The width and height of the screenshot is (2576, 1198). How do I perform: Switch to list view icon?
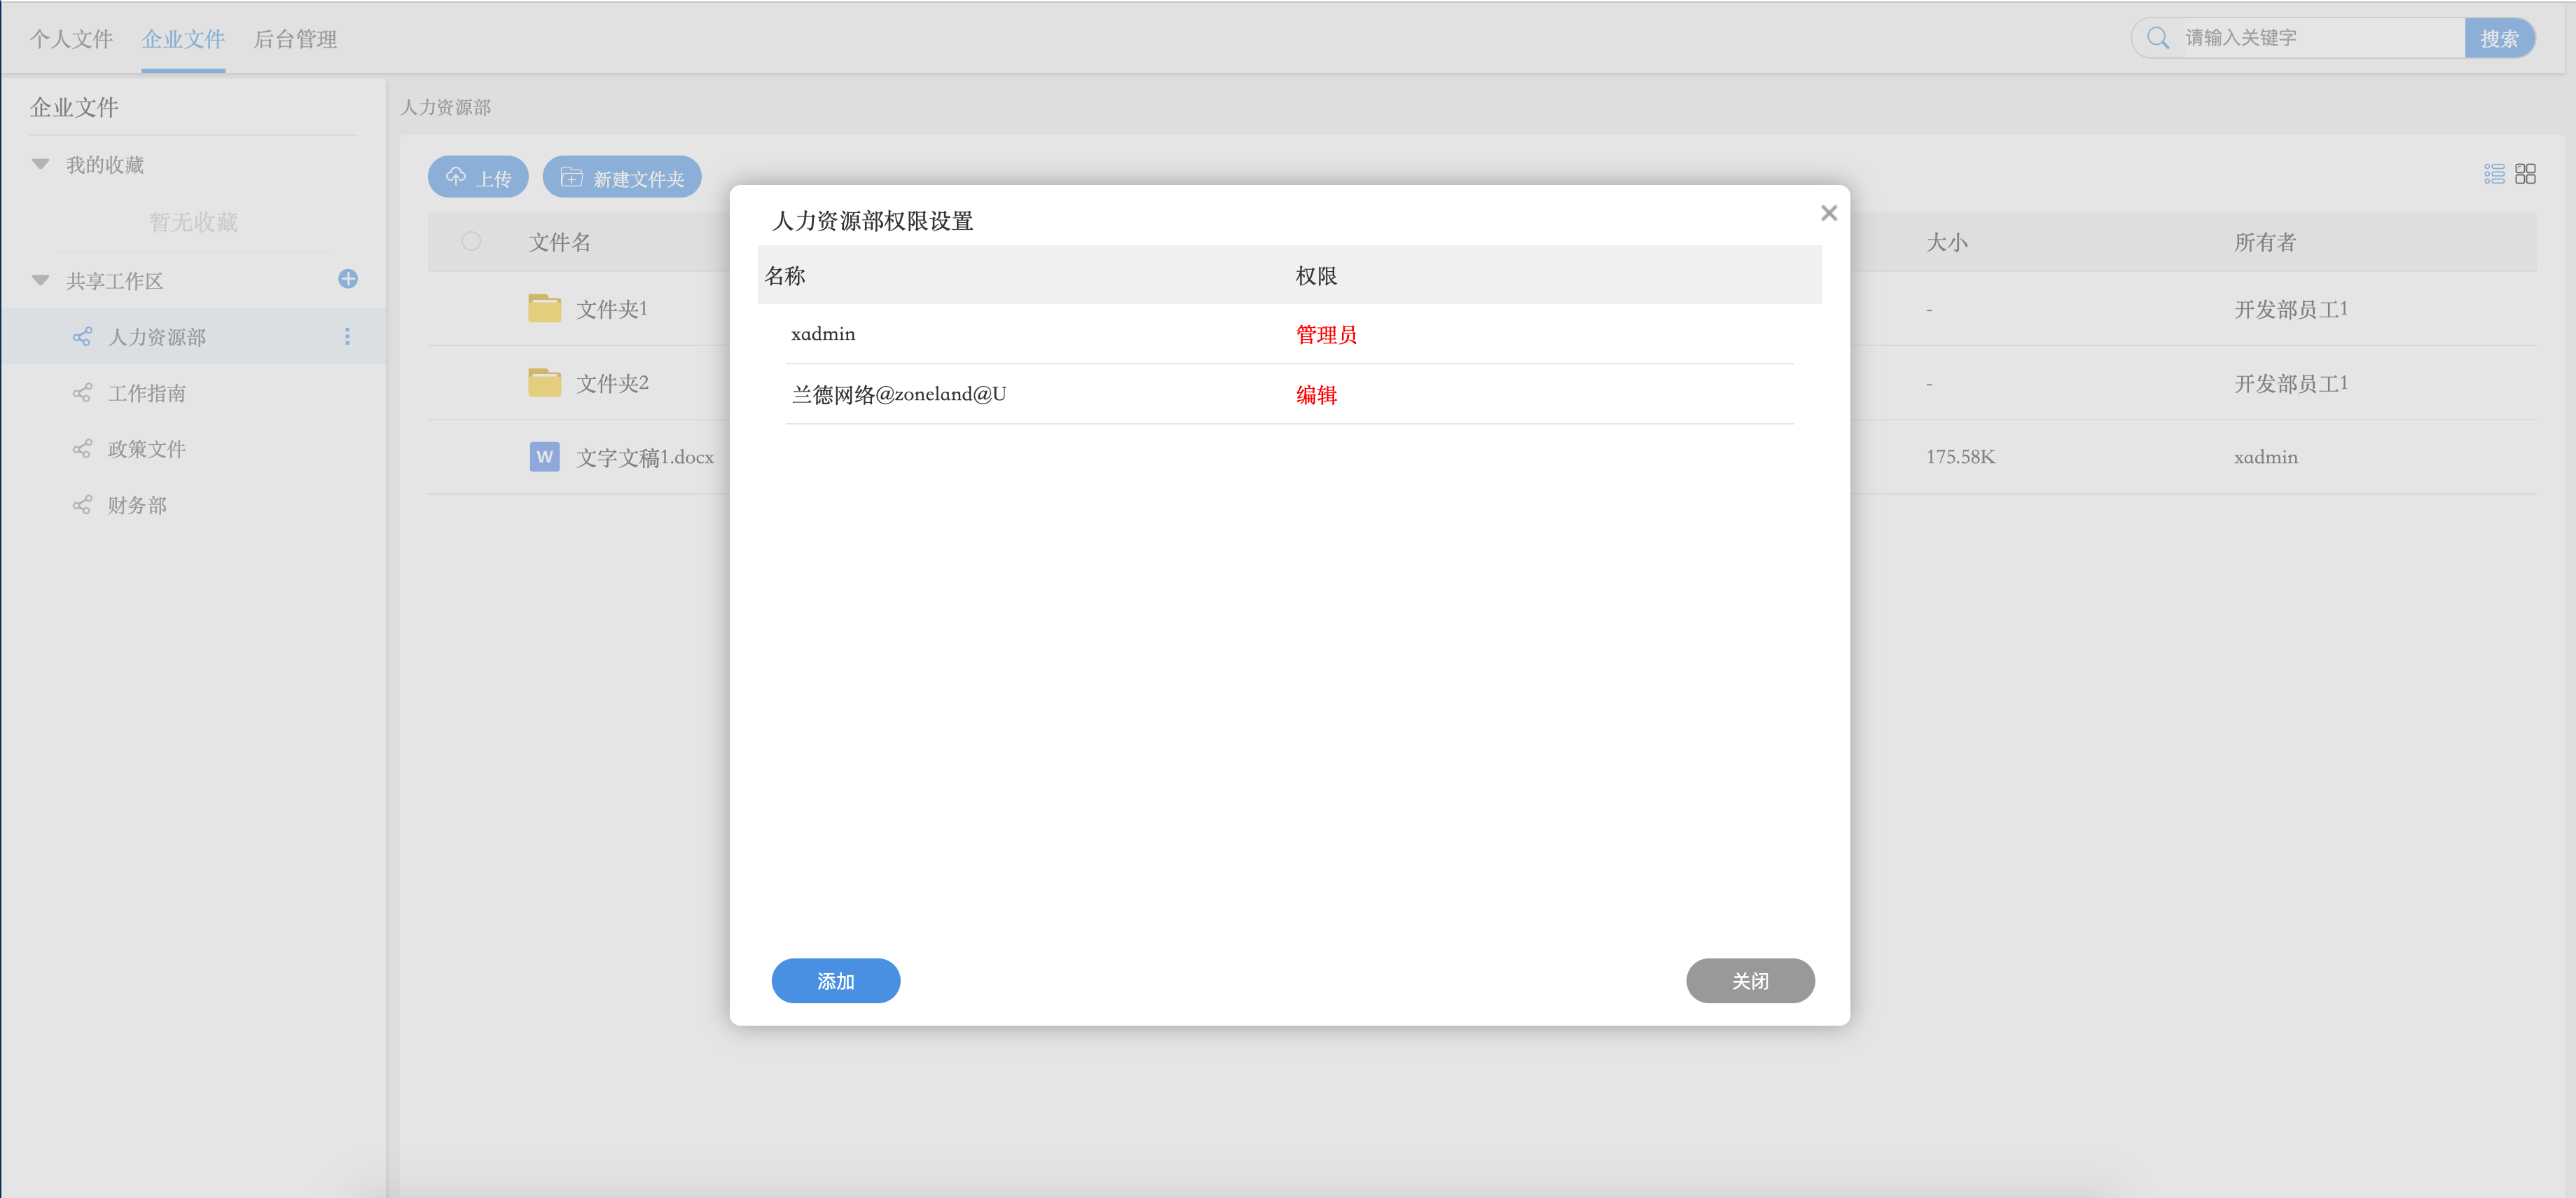coord(2494,174)
